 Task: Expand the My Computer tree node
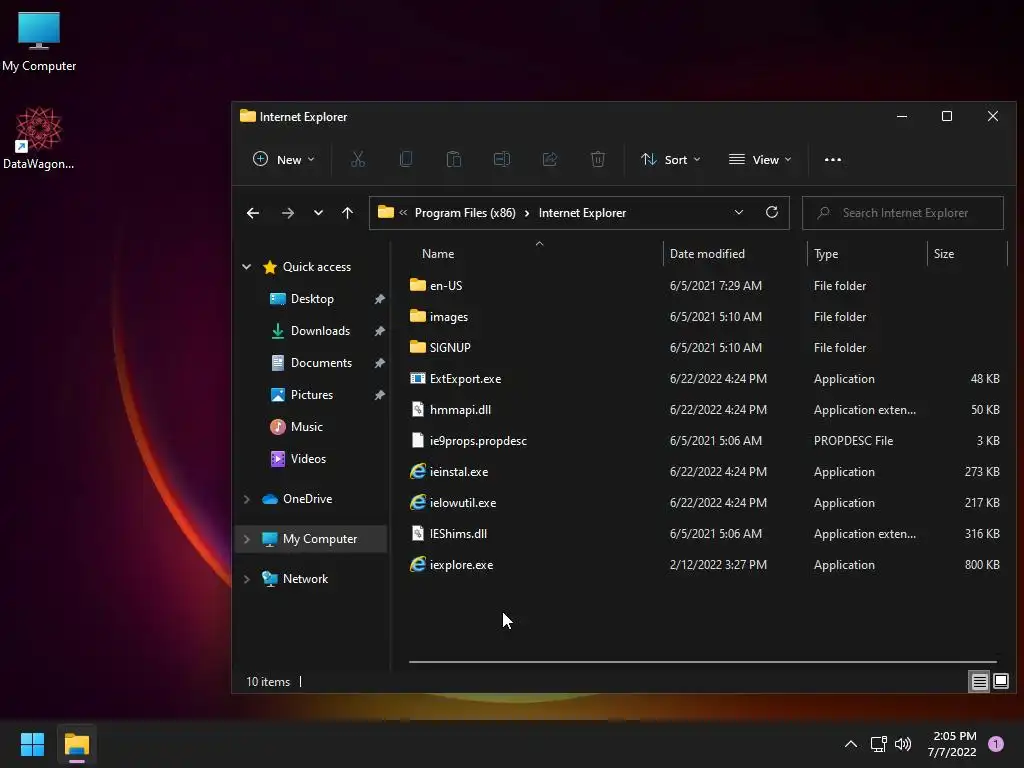247,539
